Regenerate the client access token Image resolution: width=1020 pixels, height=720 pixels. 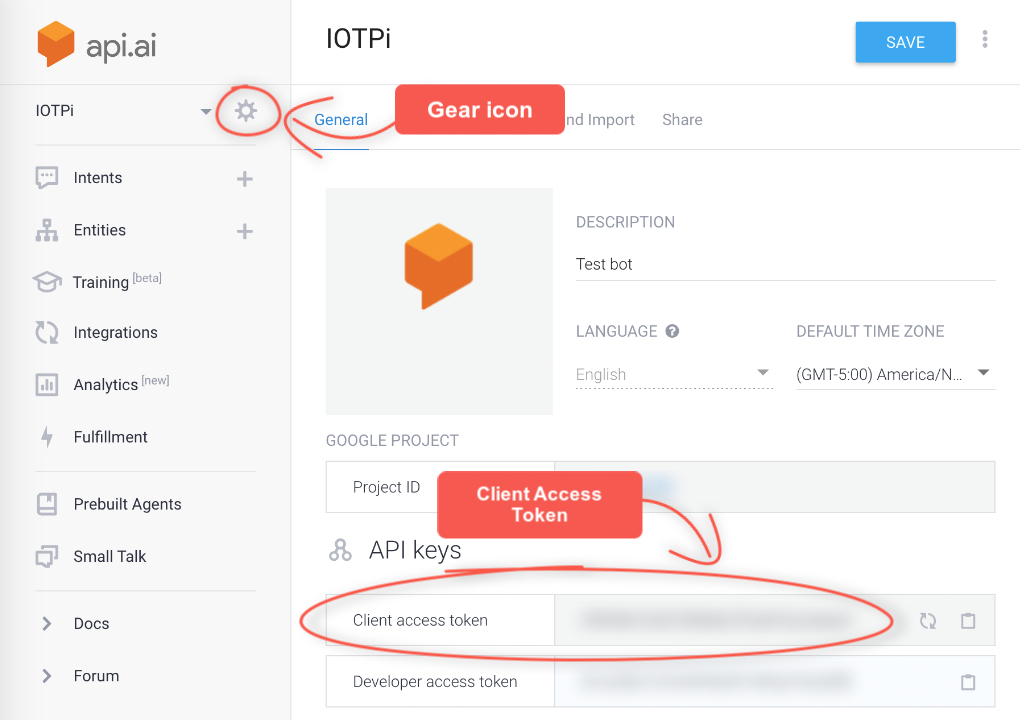[x=928, y=621]
